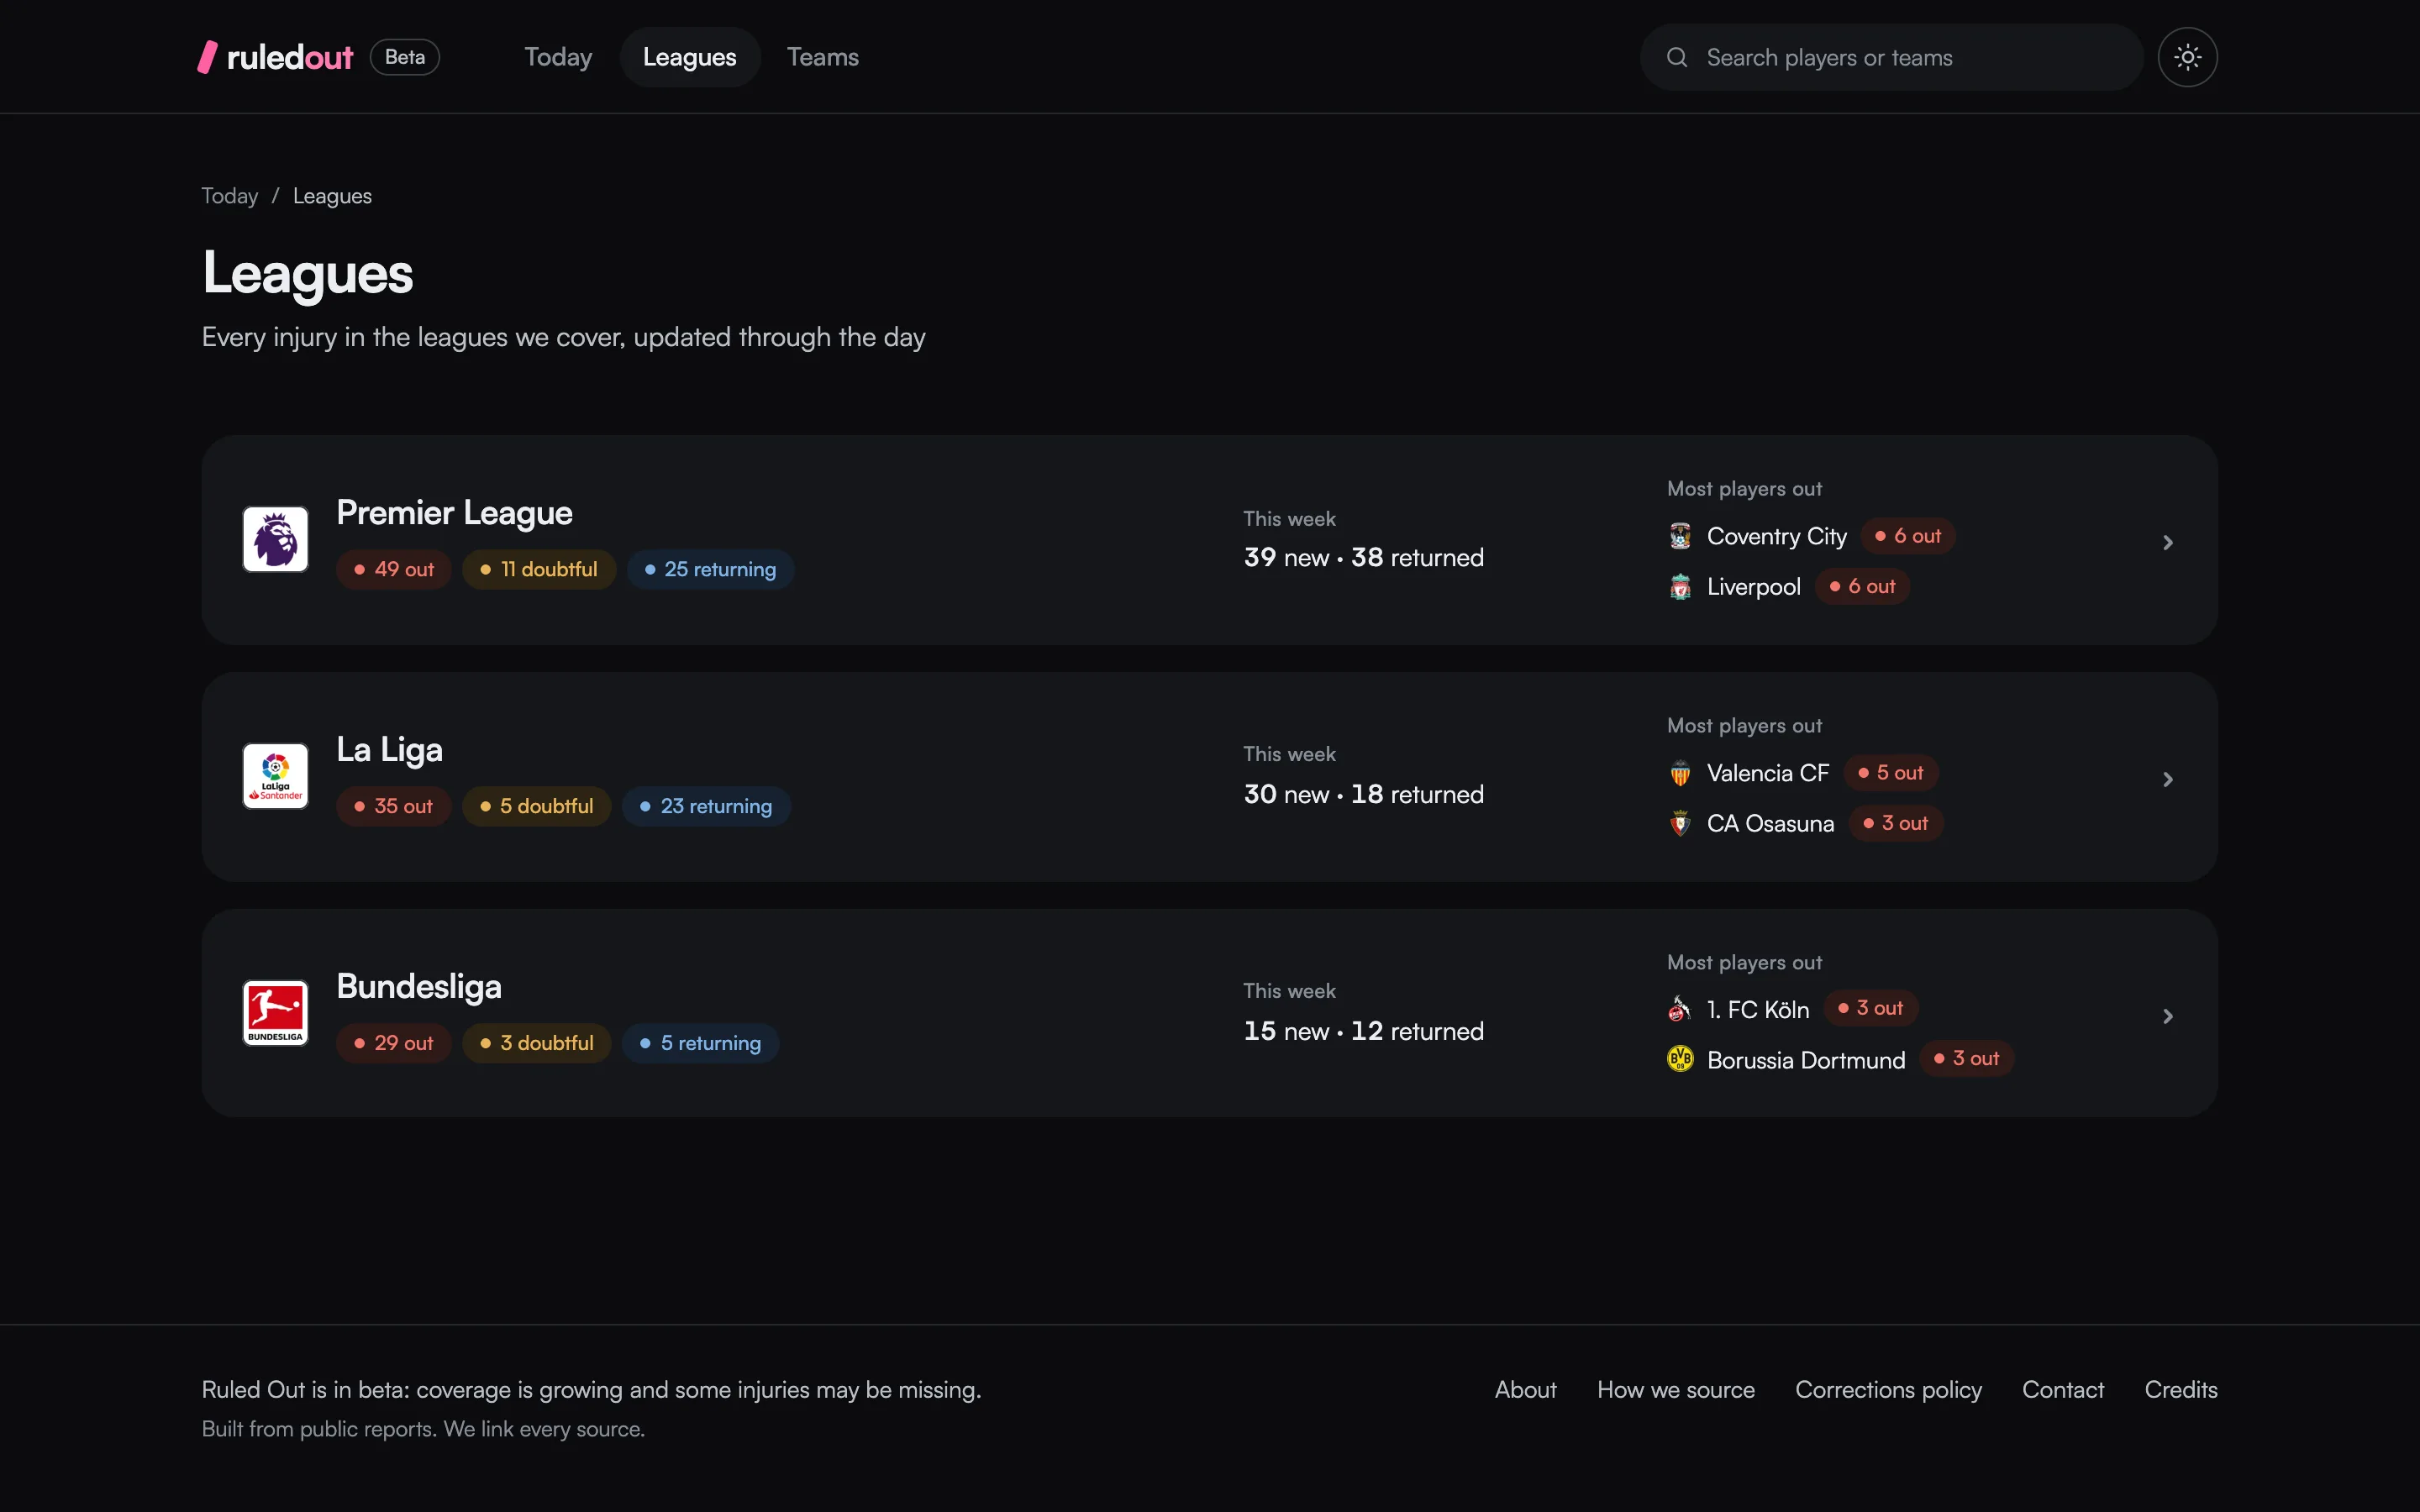
Task: Open the La Liga row chevron
Action: tap(2168, 779)
